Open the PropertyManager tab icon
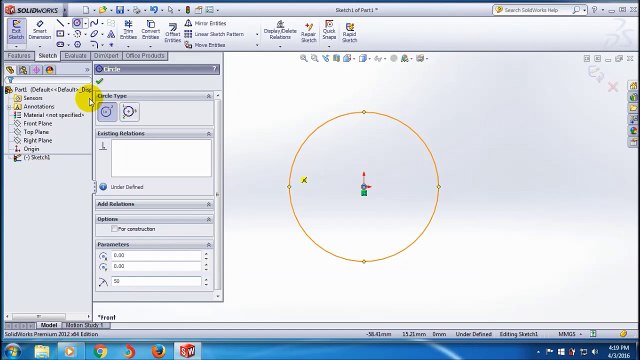The height and width of the screenshot is (360, 640). click(x=23, y=70)
